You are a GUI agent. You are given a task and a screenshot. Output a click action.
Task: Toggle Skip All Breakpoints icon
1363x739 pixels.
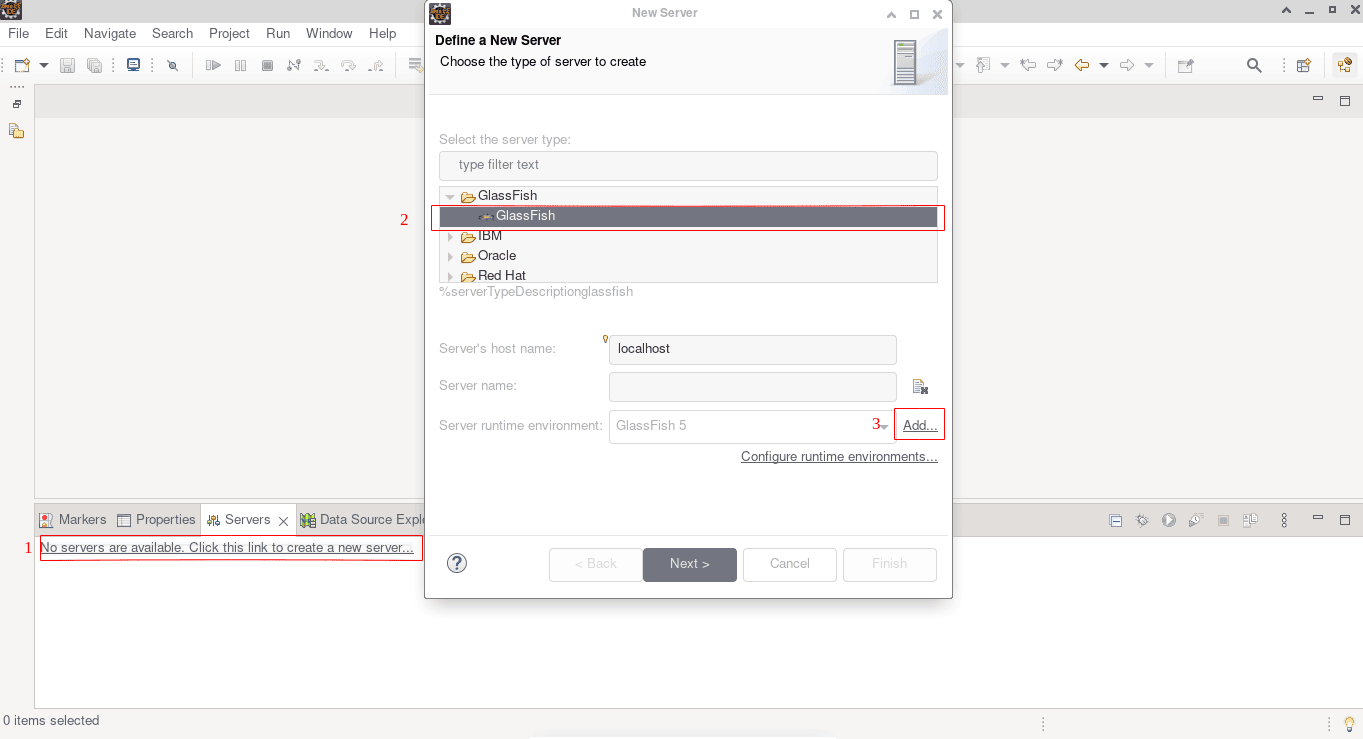click(172, 65)
